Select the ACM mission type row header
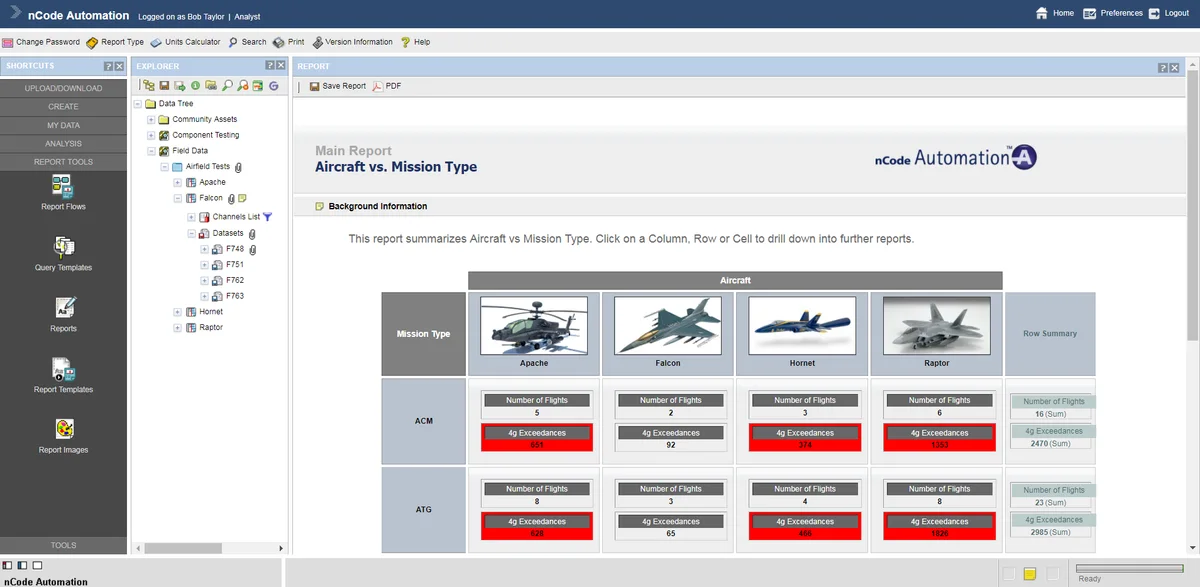The width and height of the screenshot is (1200, 587). click(x=424, y=422)
